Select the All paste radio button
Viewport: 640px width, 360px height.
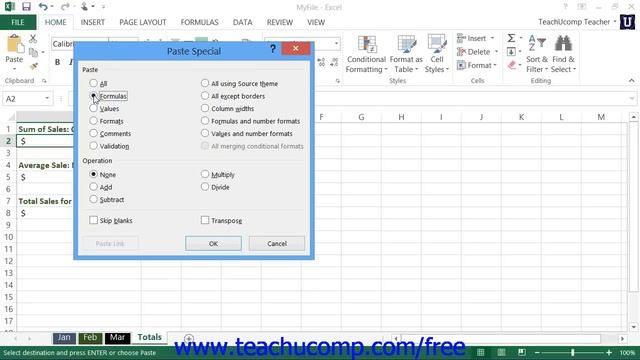click(93, 83)
